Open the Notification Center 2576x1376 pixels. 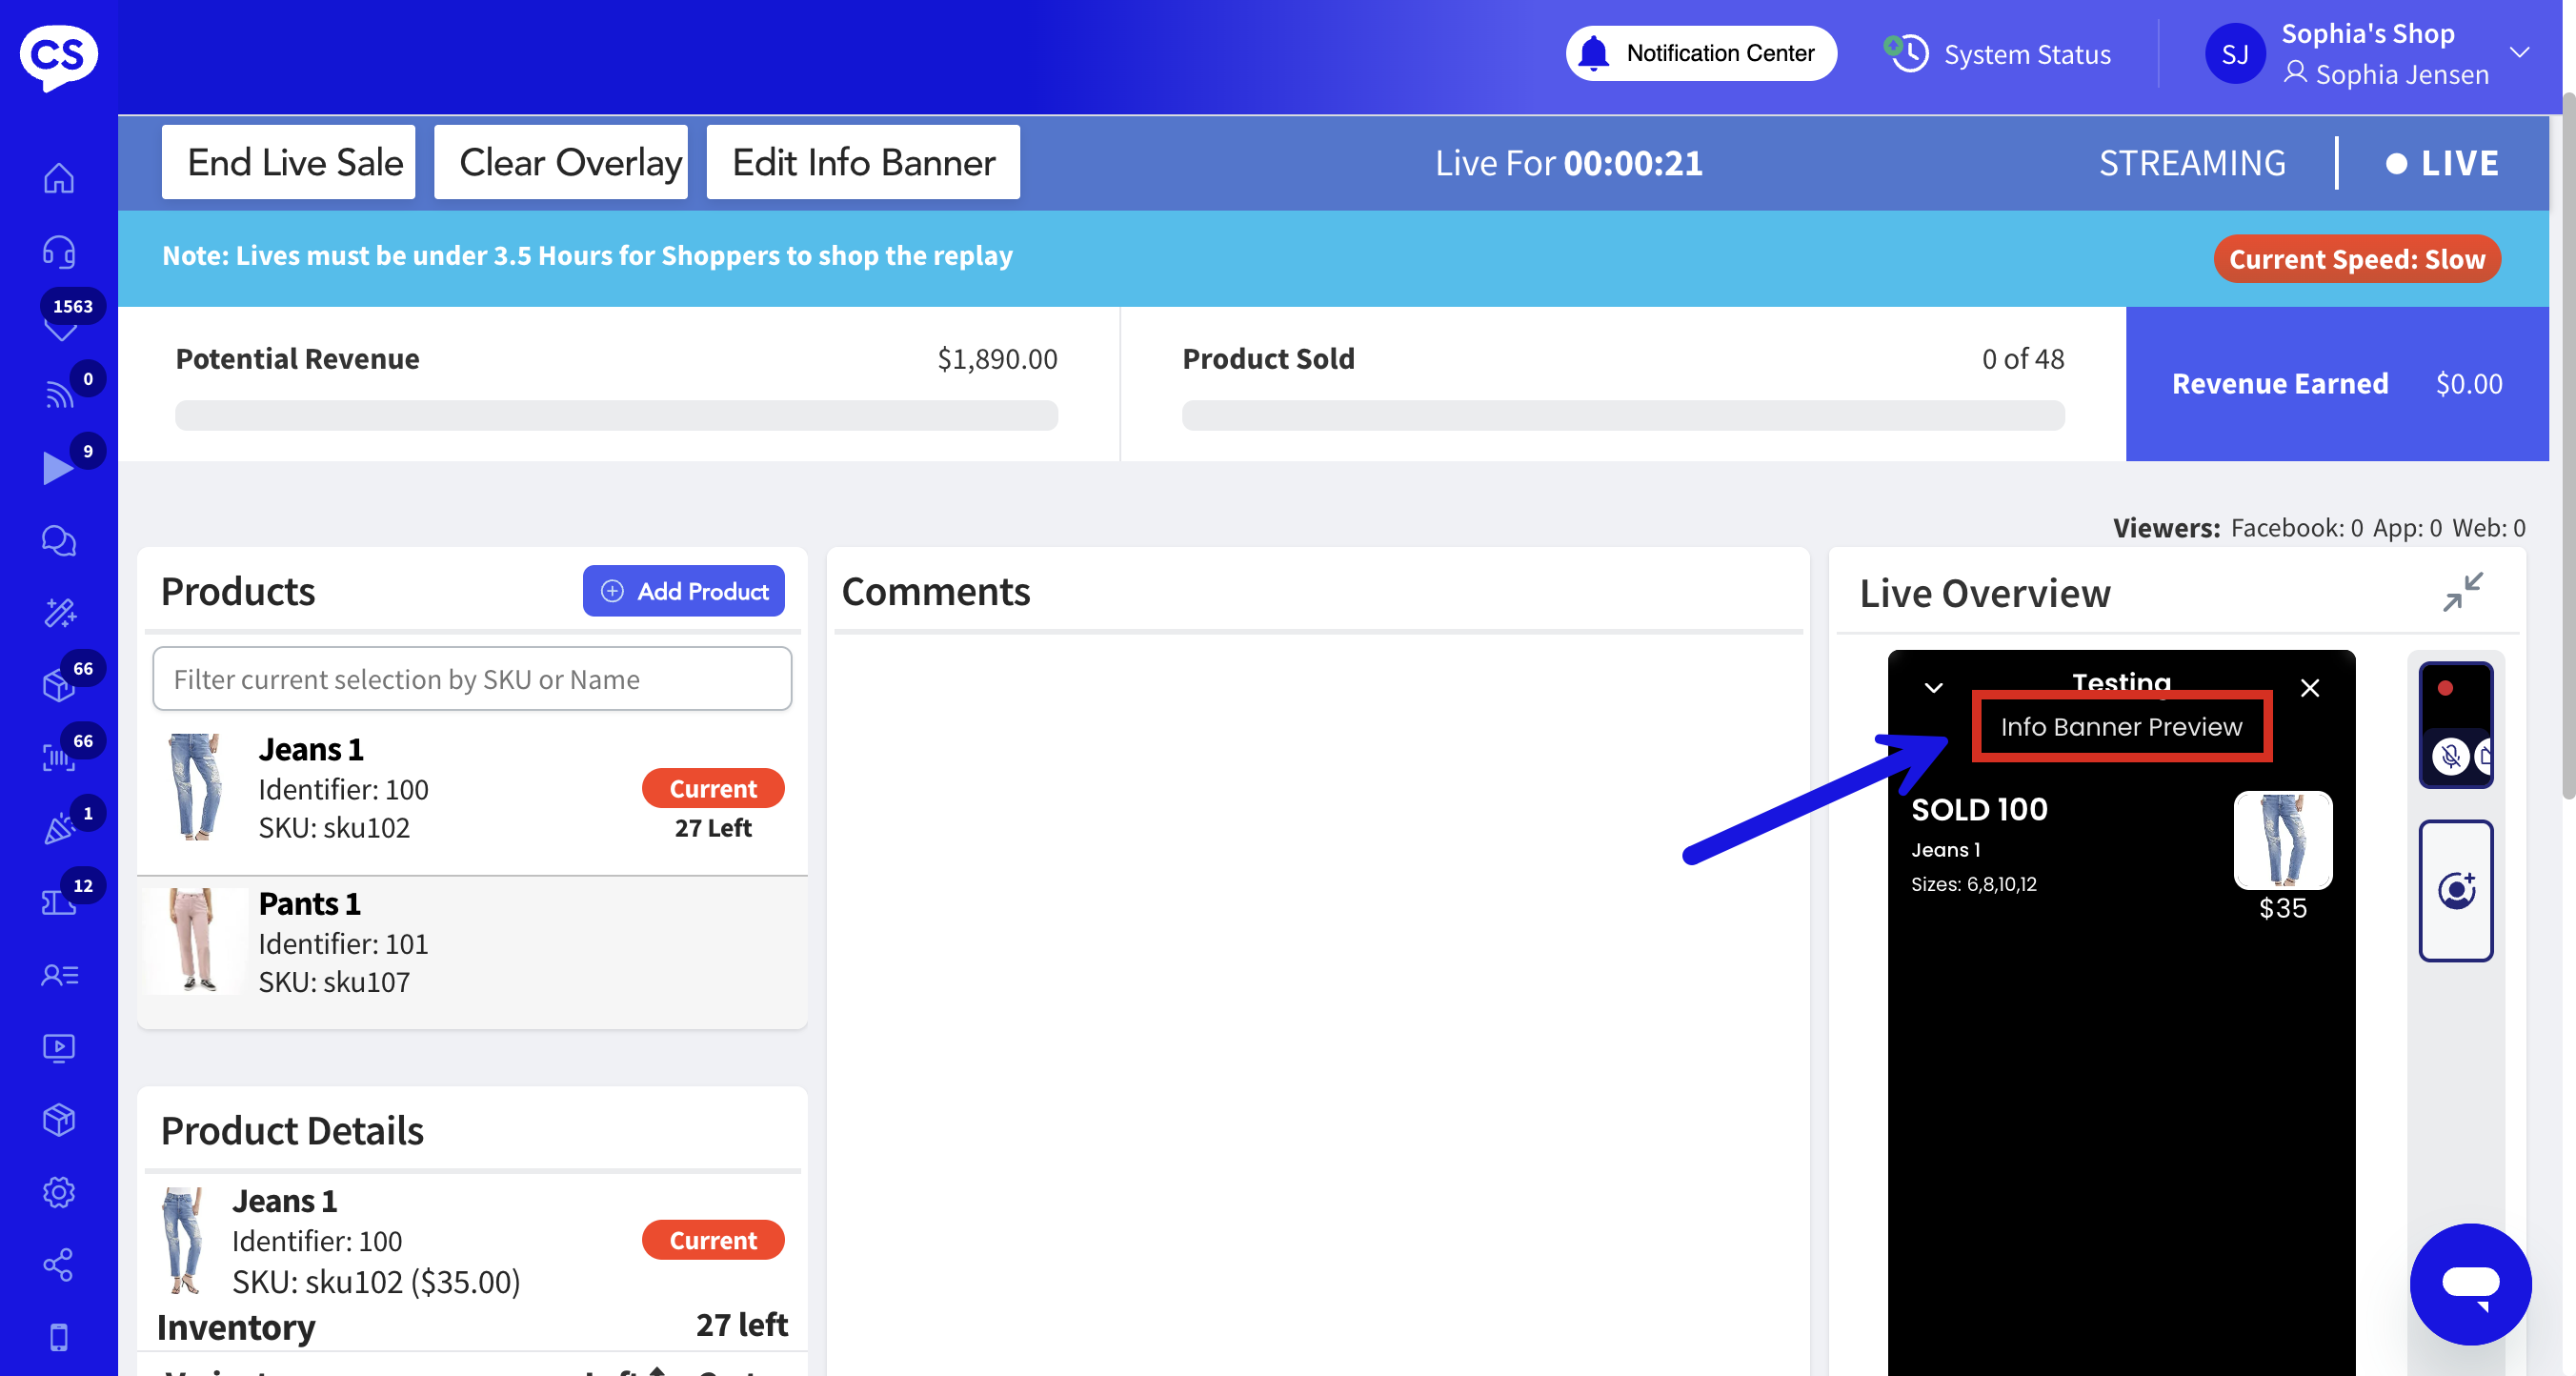pyautogui.click(x=1700, y=53)
